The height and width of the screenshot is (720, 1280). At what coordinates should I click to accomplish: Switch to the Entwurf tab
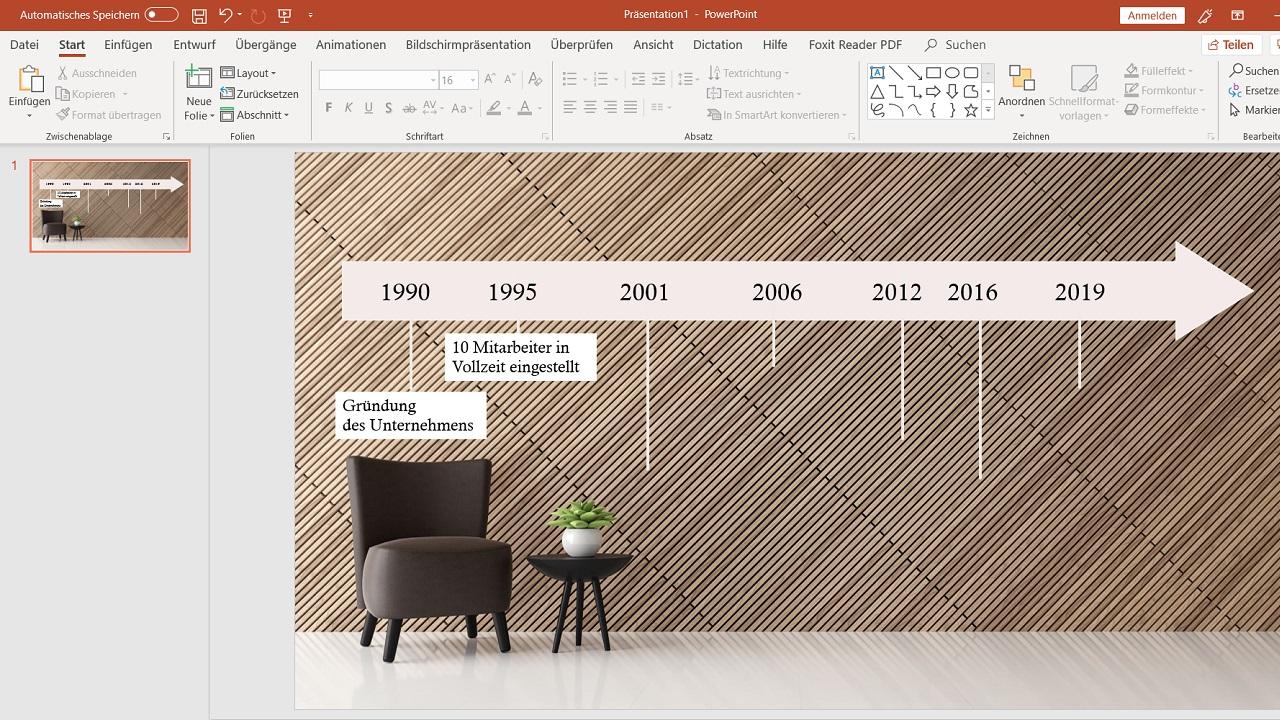pyautogui.click(x=194, y=45)
